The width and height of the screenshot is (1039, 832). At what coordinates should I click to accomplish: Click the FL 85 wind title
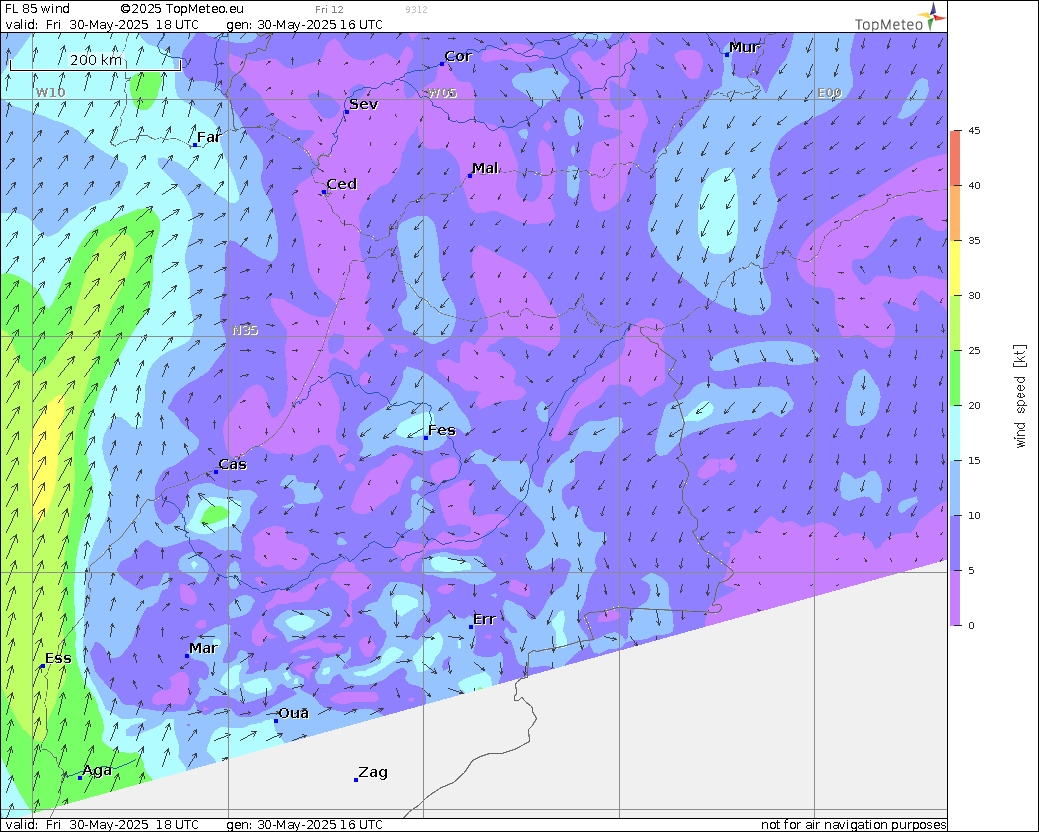pos(37,9)
